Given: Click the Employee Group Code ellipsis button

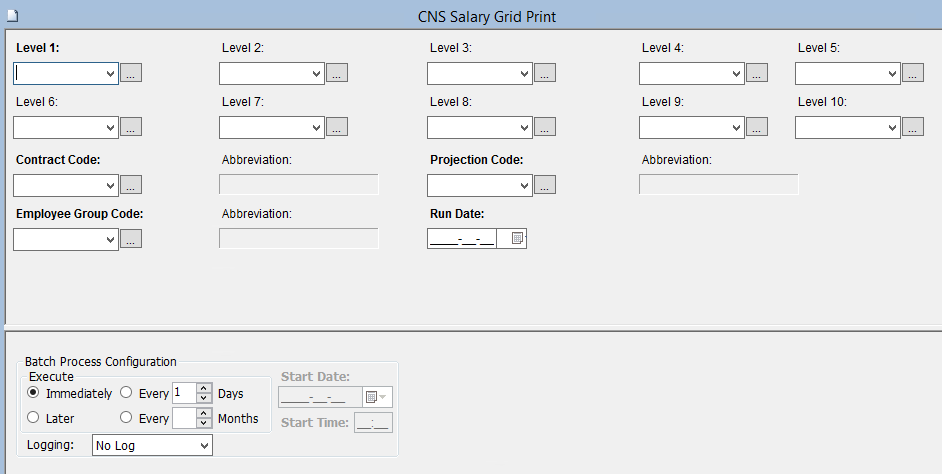Looking at the screenshot, I should click(131, 239).
